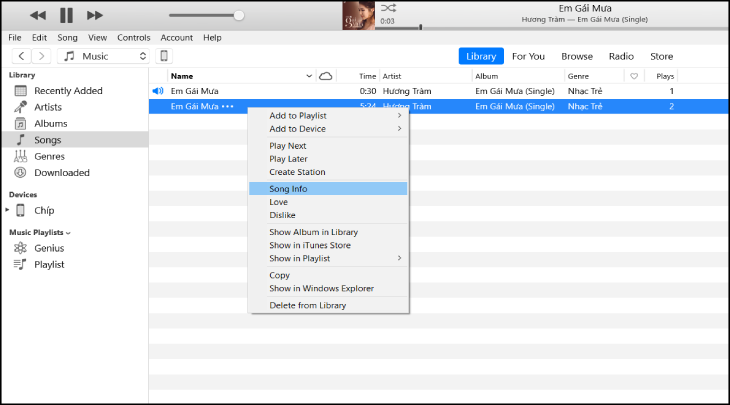Go back with the left chevron
730x405 pixels.
[21, 56]
